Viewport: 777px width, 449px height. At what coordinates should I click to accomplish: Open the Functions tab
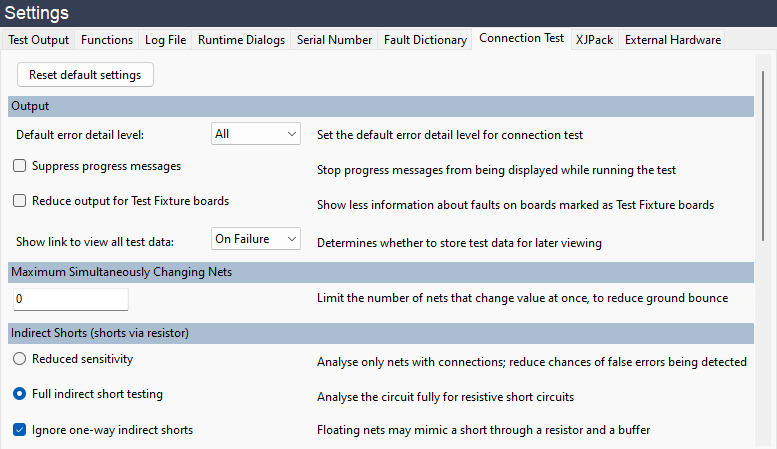[106, 40]
